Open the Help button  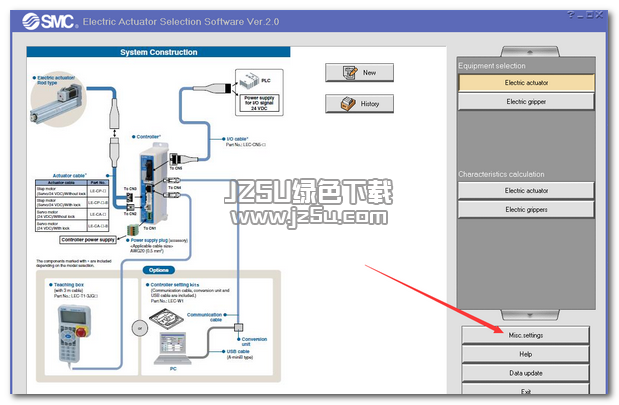coord(525,354)
